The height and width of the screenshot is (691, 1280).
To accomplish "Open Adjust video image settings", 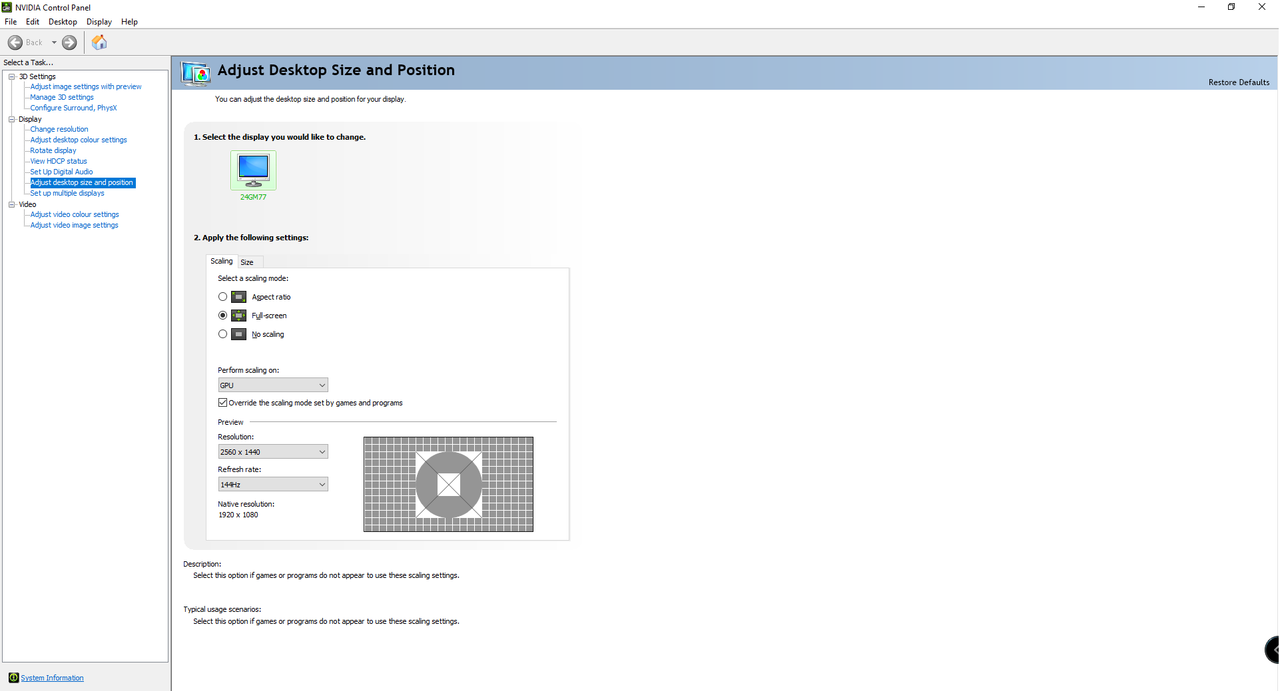I will pyautogui.click(x=74, y=225).
